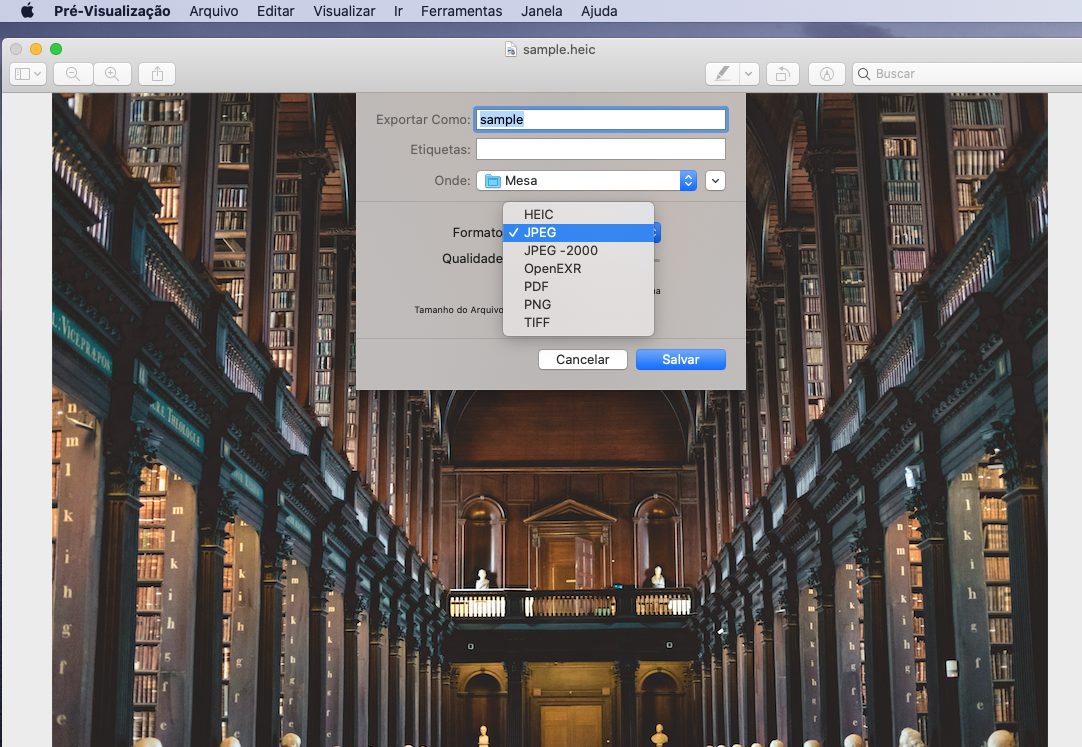Click the zoom out magnifier icon

point(73,74)
